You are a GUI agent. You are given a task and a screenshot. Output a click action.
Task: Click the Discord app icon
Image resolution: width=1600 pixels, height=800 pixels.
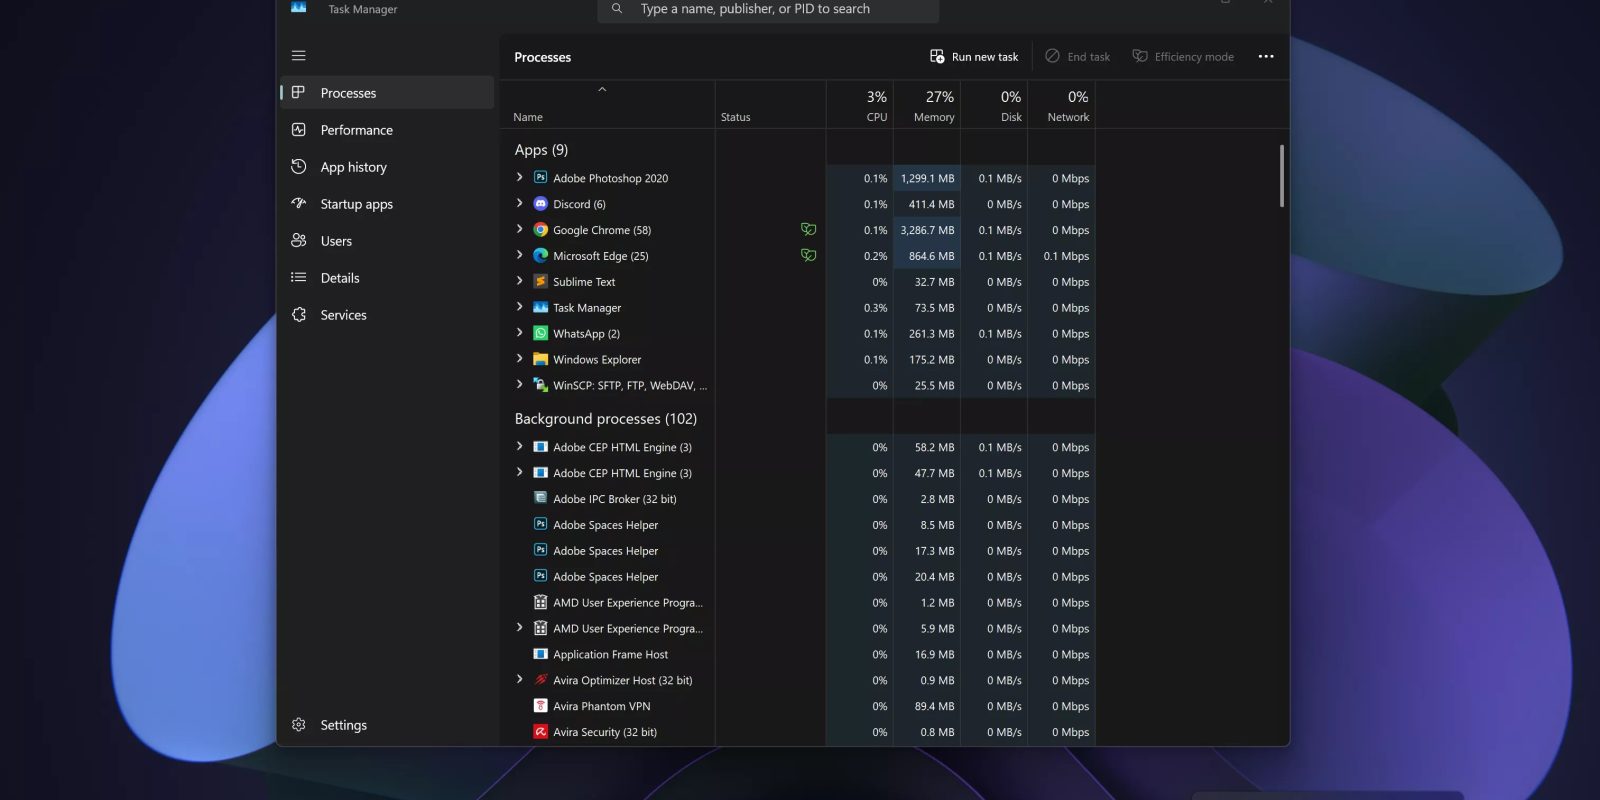pyautogui.click(x=540, y=203)
